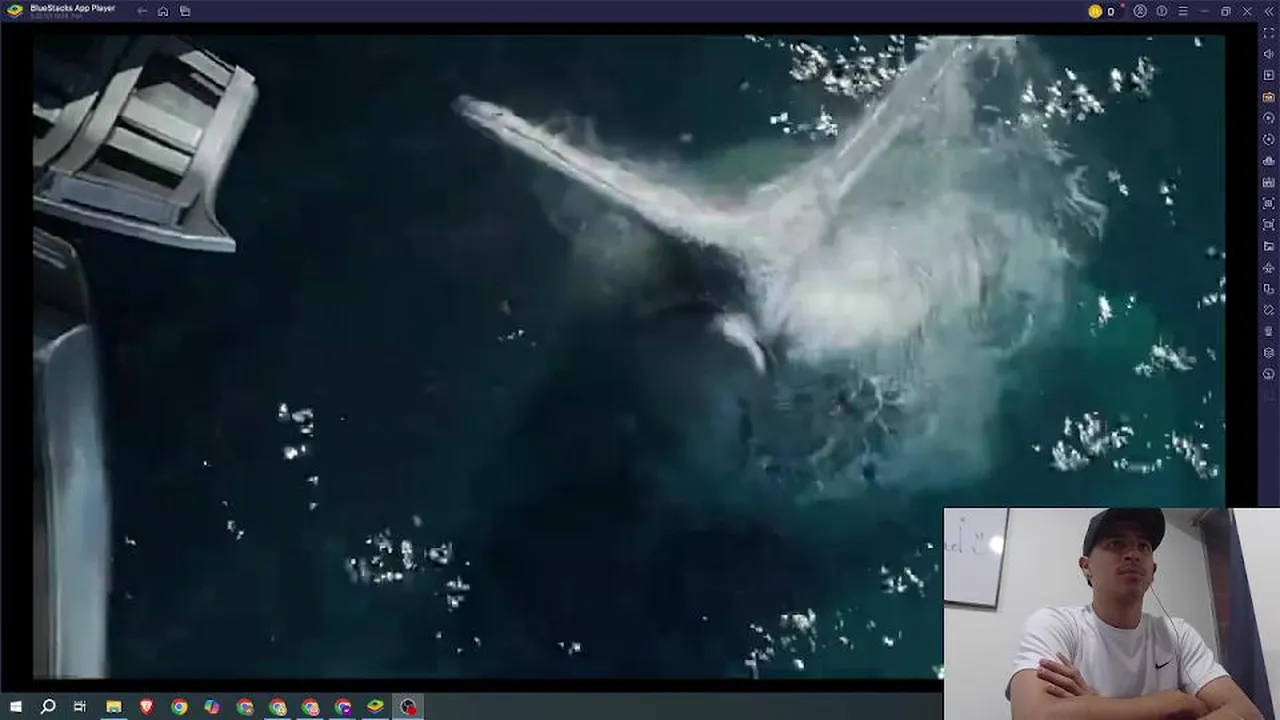Open Windows taskbar search
The height and width of the screenshot is (720, 1280).
48,707
